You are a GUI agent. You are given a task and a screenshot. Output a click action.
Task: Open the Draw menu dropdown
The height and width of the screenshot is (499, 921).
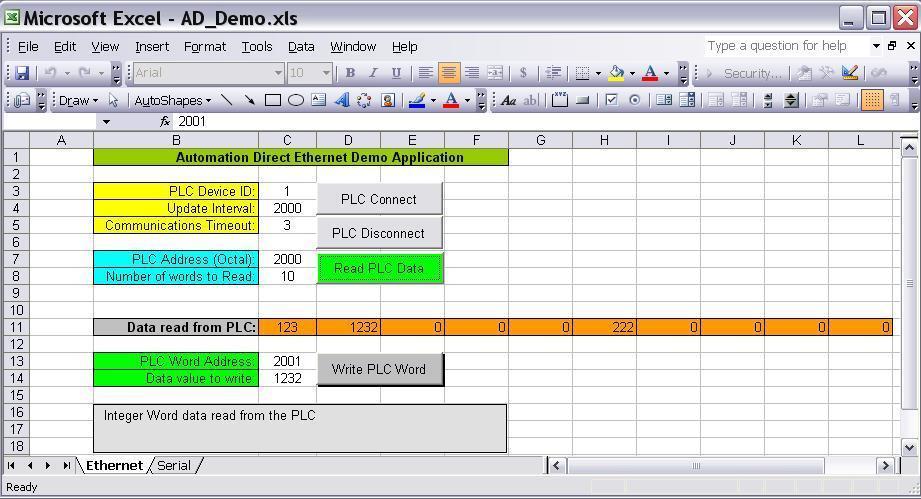pyautogui.click(x=78, y=100)
